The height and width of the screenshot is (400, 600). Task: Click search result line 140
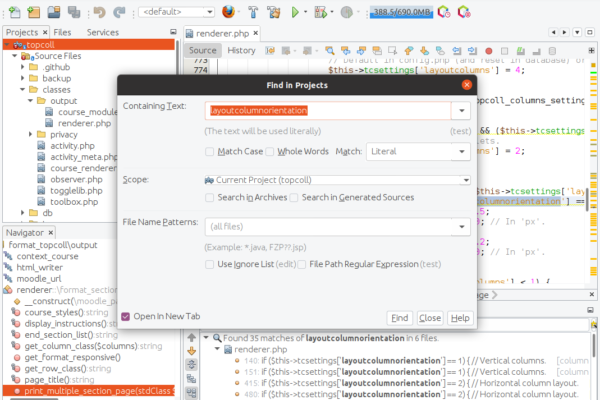412,361
